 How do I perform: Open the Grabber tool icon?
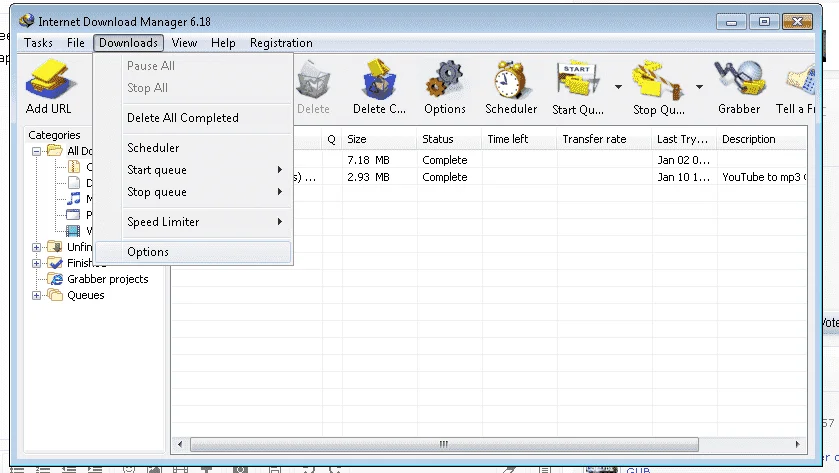point(739,80)
